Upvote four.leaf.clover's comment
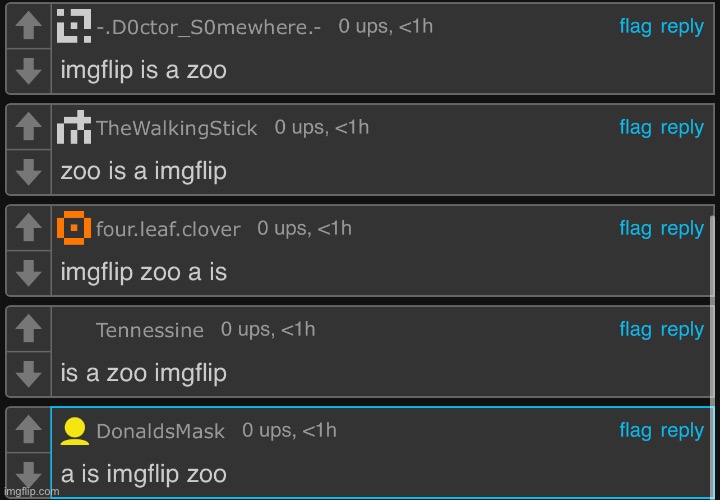This screenshot has height=500, width=720. tap(29, 227)
